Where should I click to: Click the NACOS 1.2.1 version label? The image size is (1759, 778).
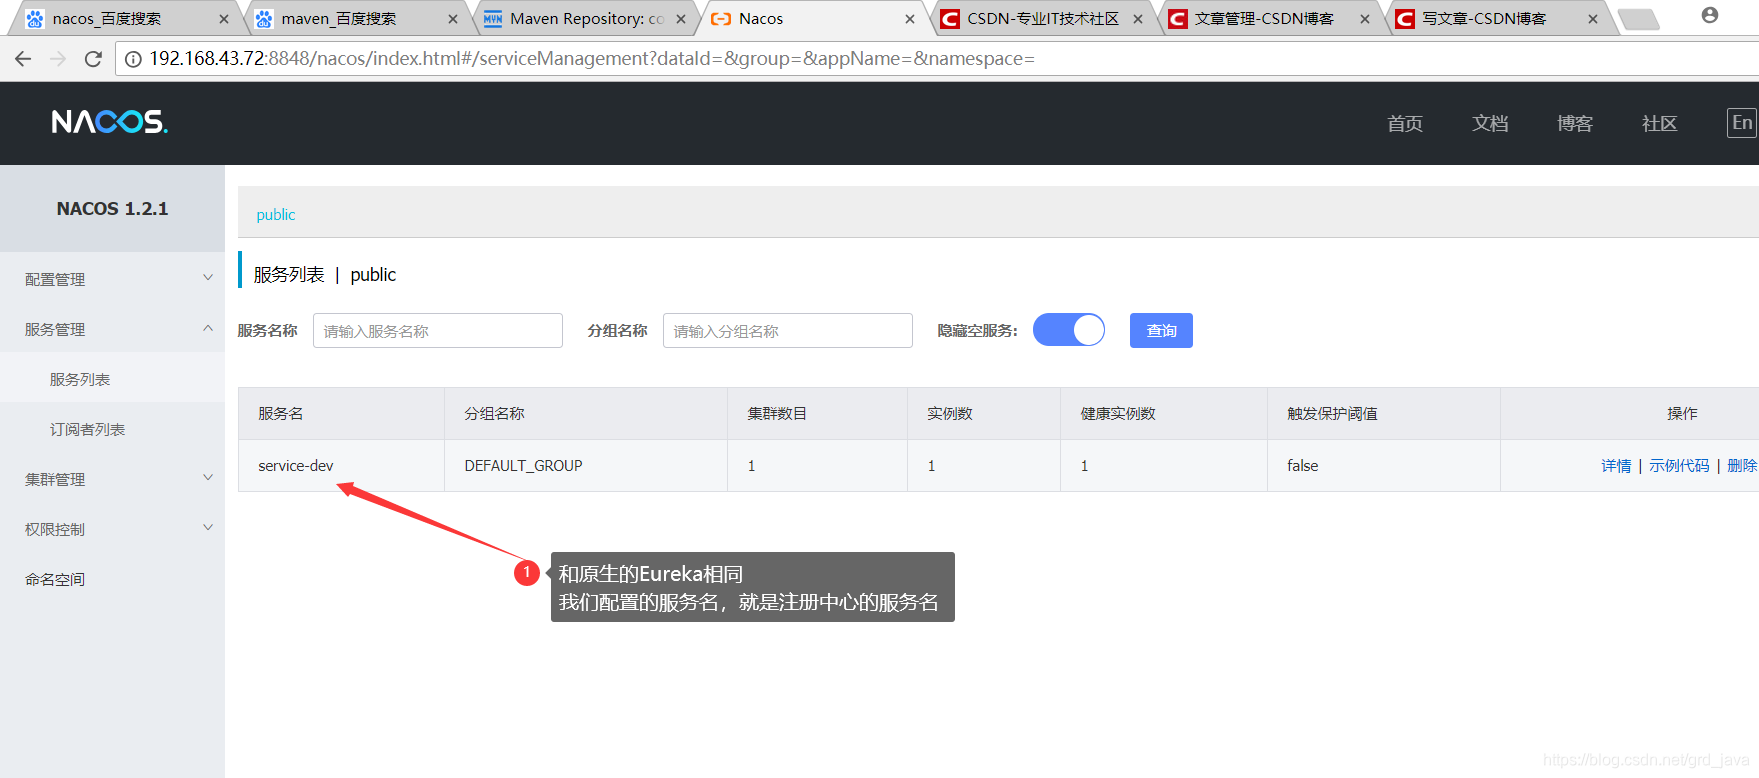click(x=112, y=209)
